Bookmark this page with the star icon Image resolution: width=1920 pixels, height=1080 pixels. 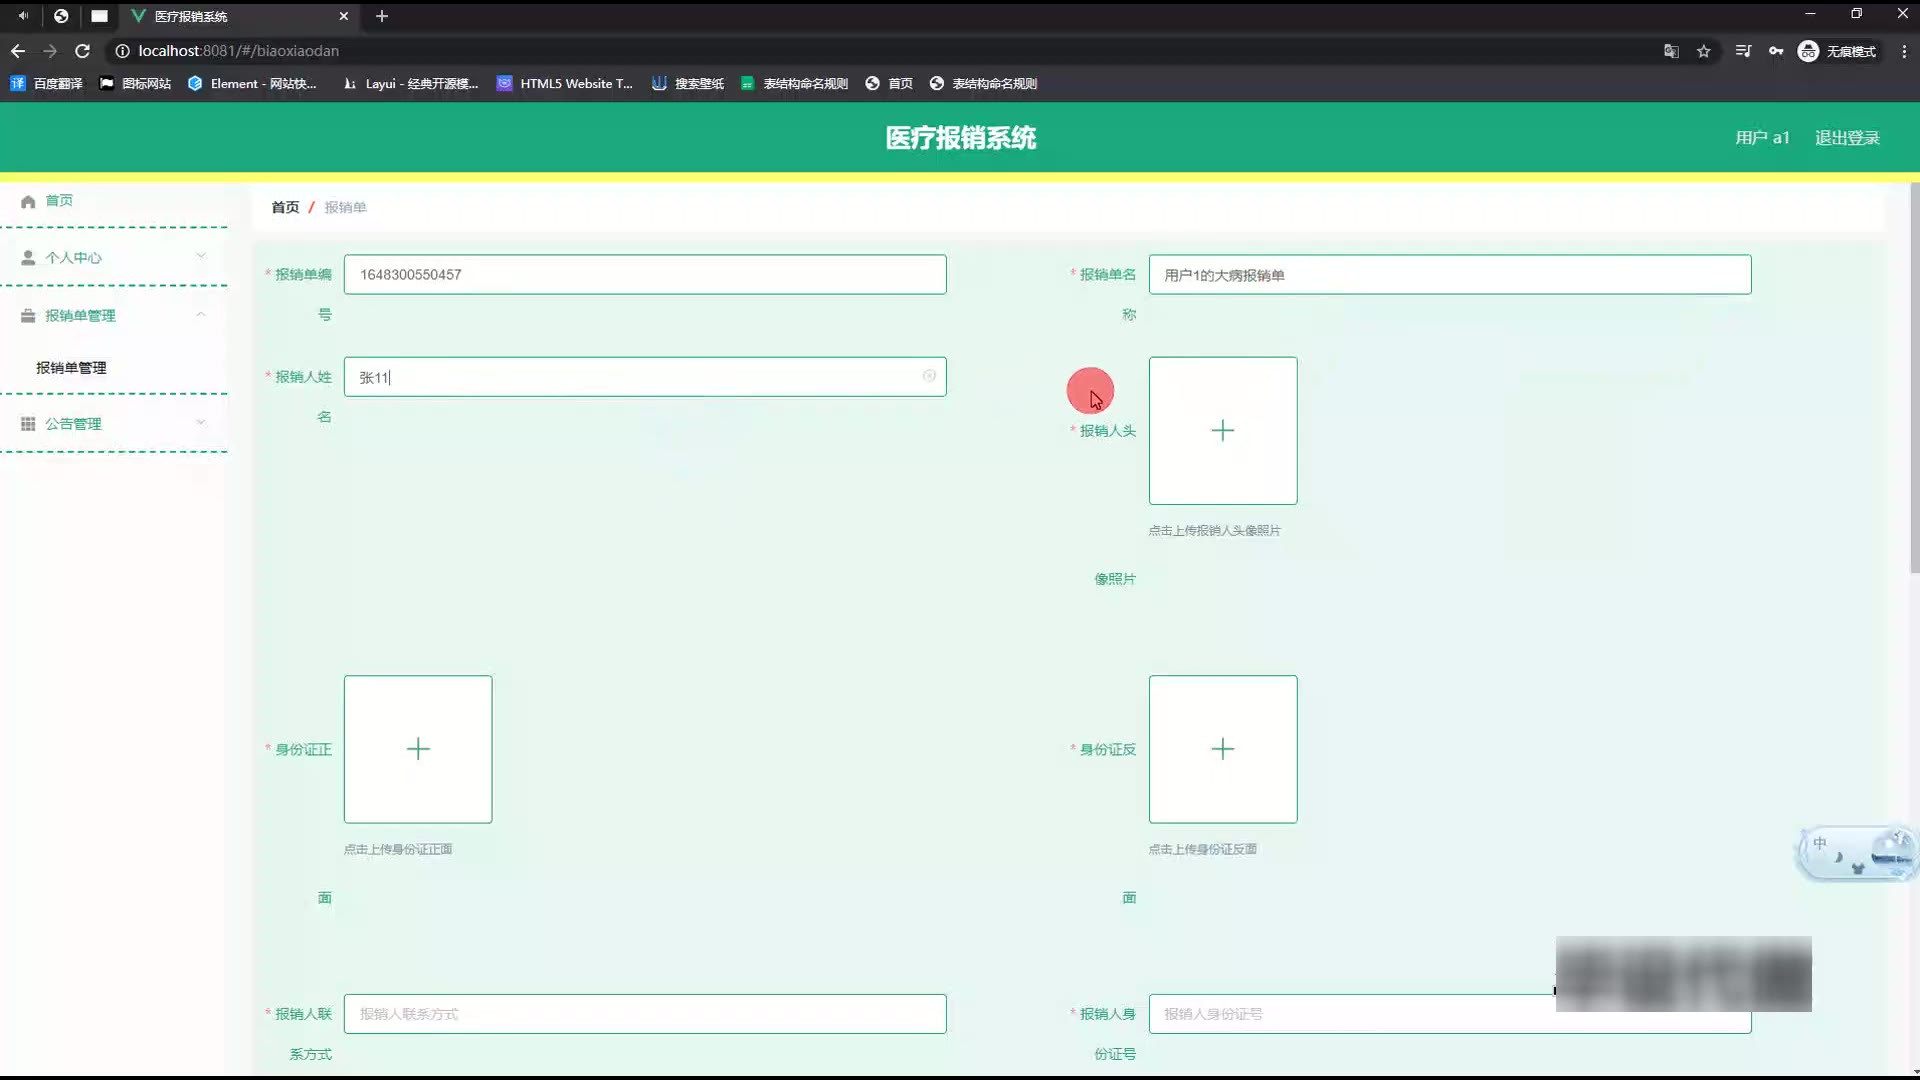[1704, 51]
